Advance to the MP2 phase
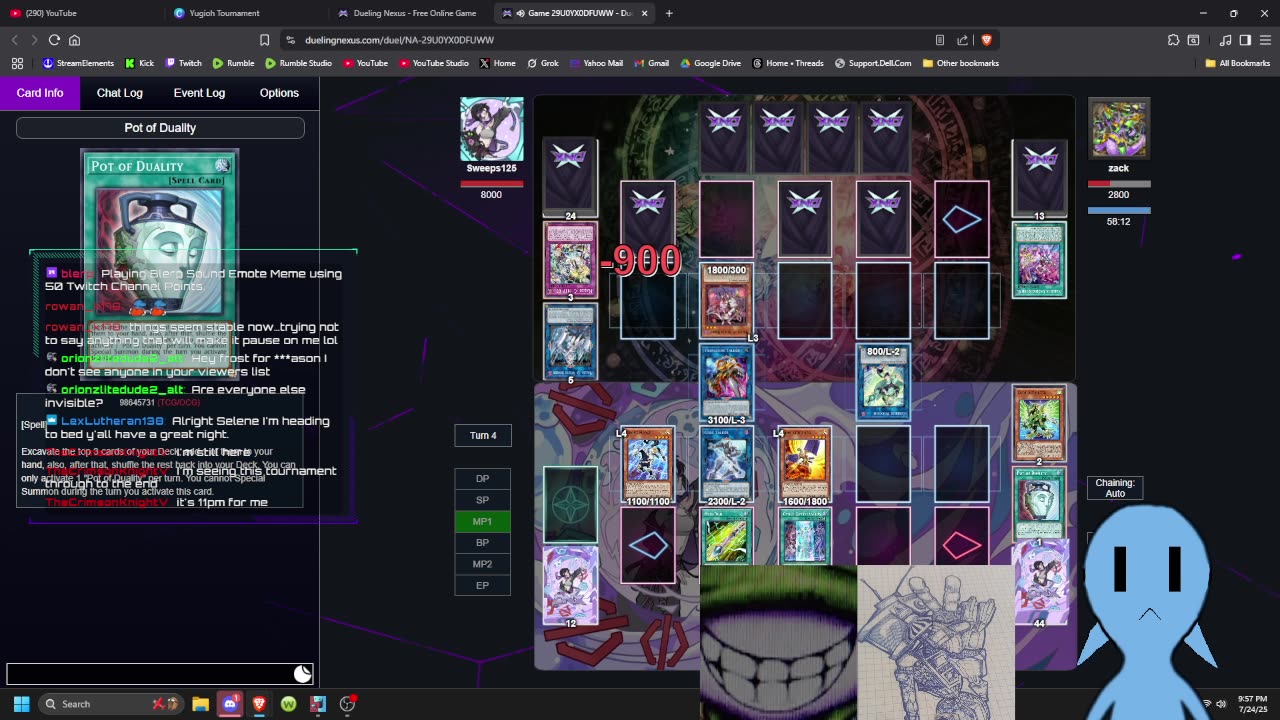This screenshot has width=1280, height=720. click(482, 564)
